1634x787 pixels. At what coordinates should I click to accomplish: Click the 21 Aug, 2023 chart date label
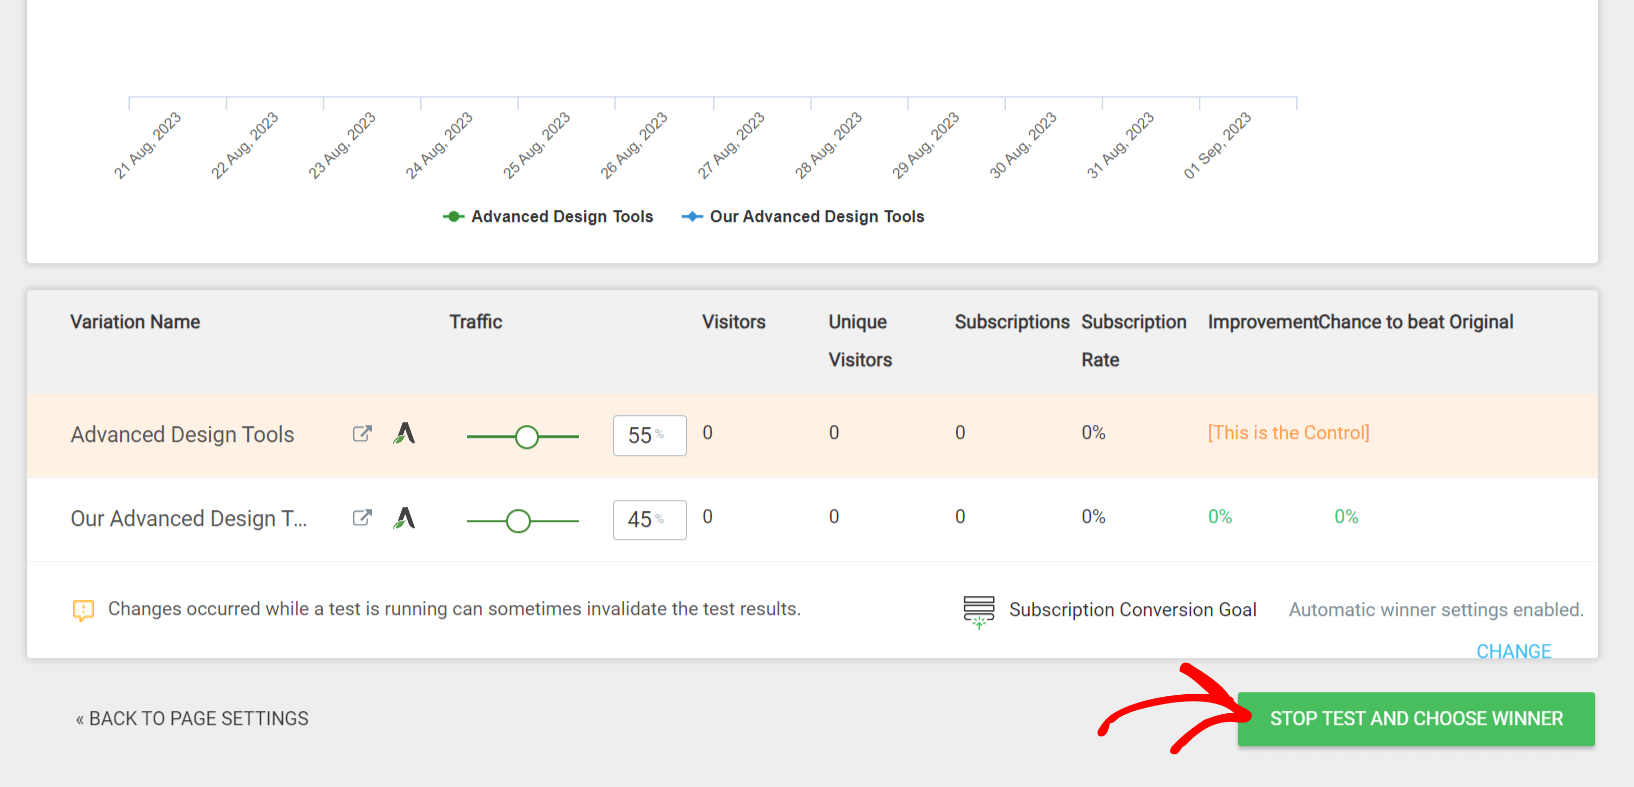point(148,146)
